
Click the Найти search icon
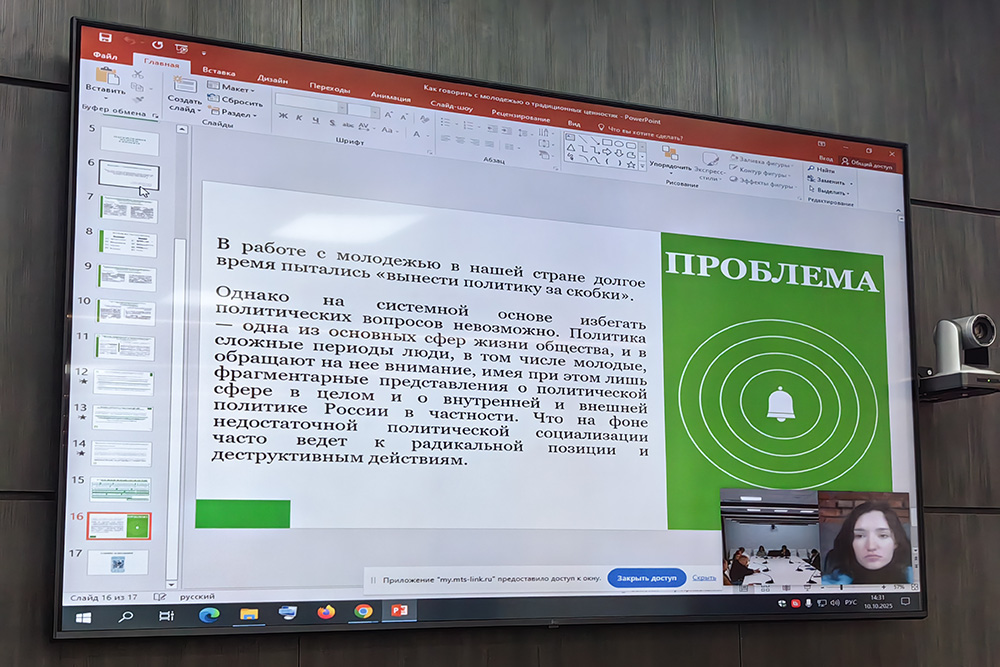[812, 168]
